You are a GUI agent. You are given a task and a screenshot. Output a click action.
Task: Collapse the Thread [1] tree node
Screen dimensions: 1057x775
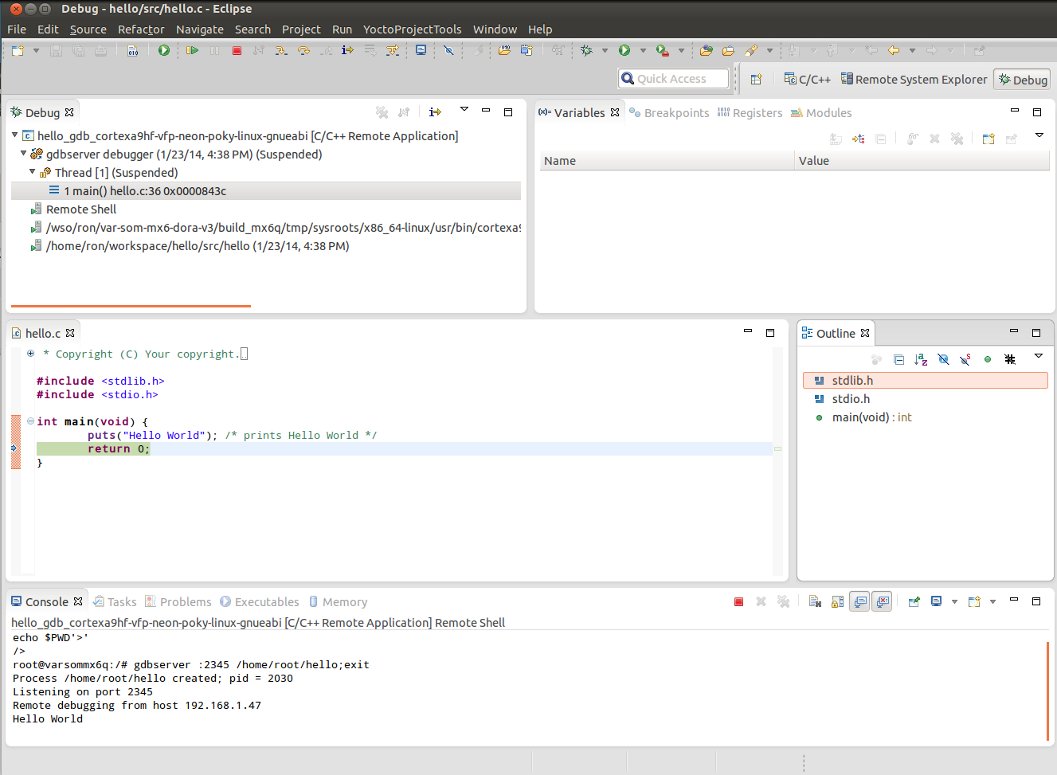32,173
